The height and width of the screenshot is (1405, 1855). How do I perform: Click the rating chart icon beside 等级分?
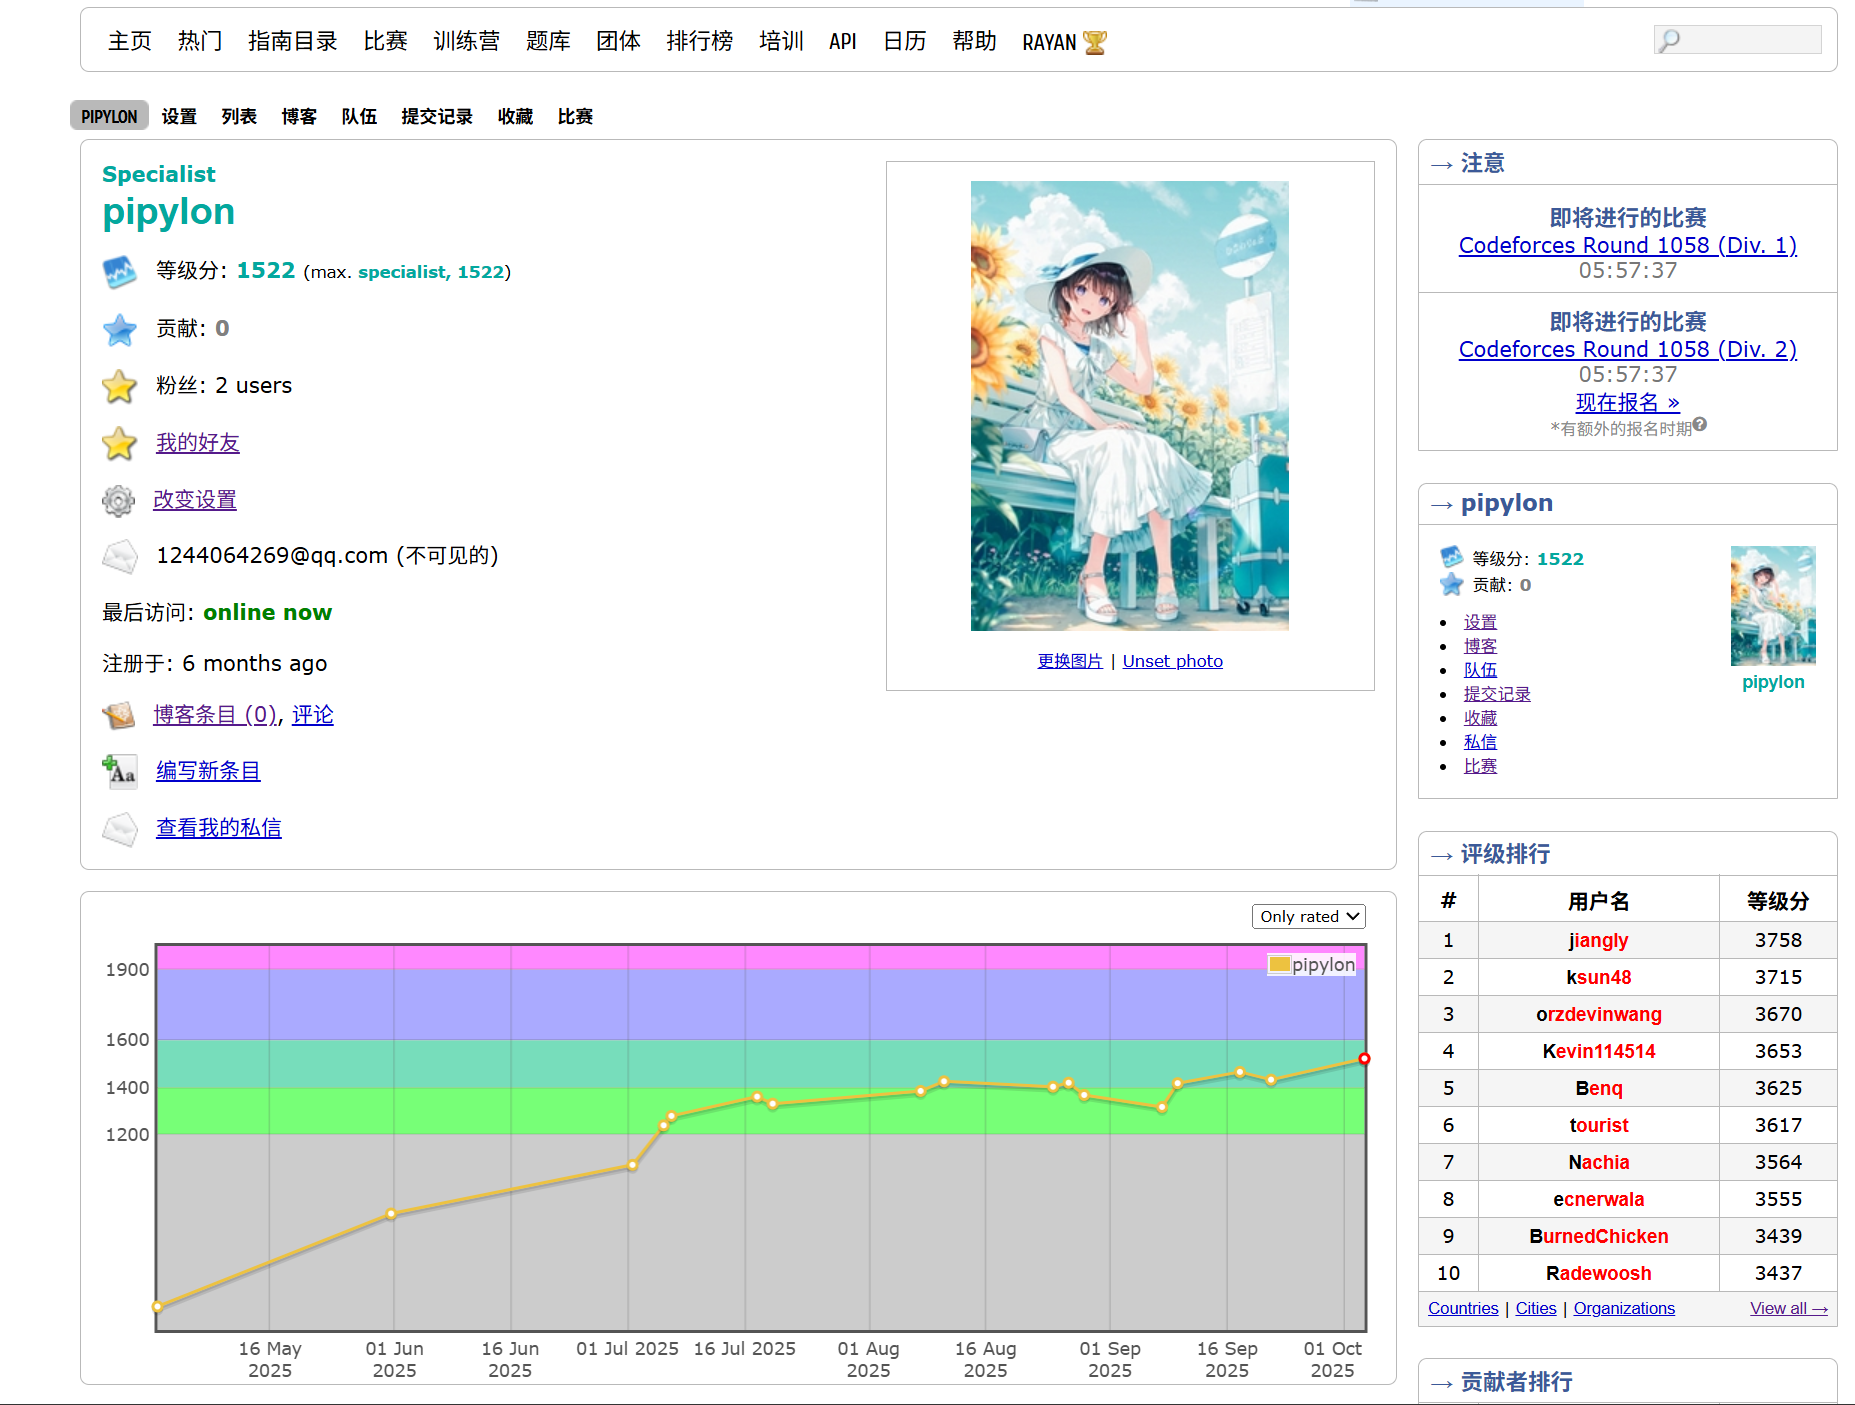[119, 272]
